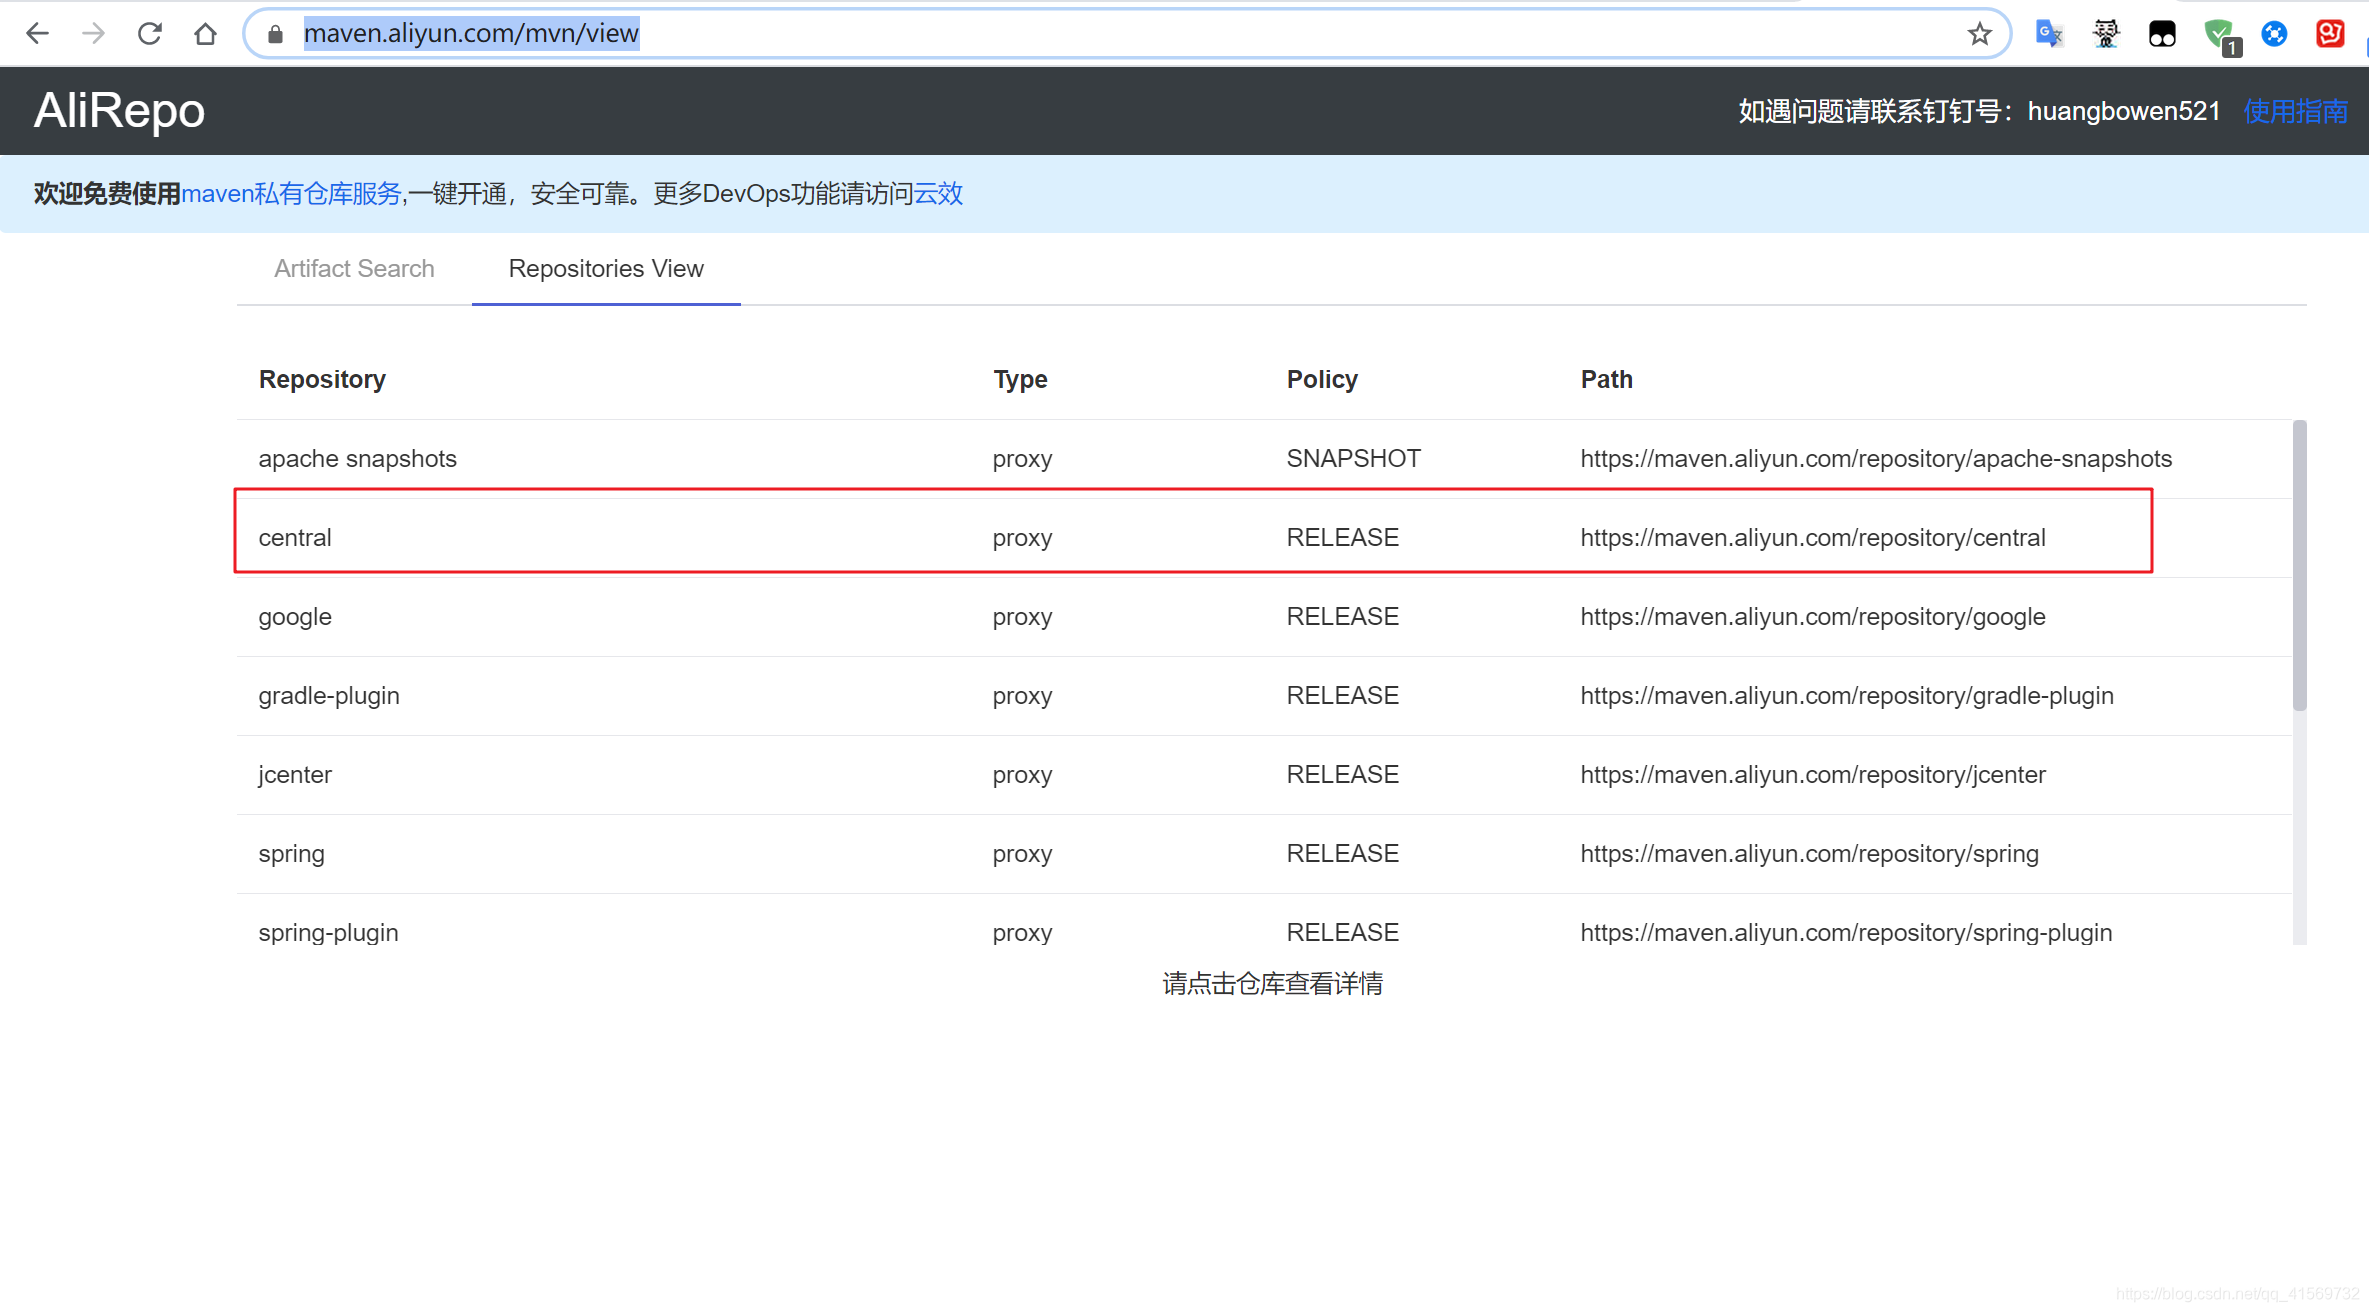The width and height of the screenshot is (2369, 1312).
Task: Click the blue circular extension icon
Action: point(2274,34)
